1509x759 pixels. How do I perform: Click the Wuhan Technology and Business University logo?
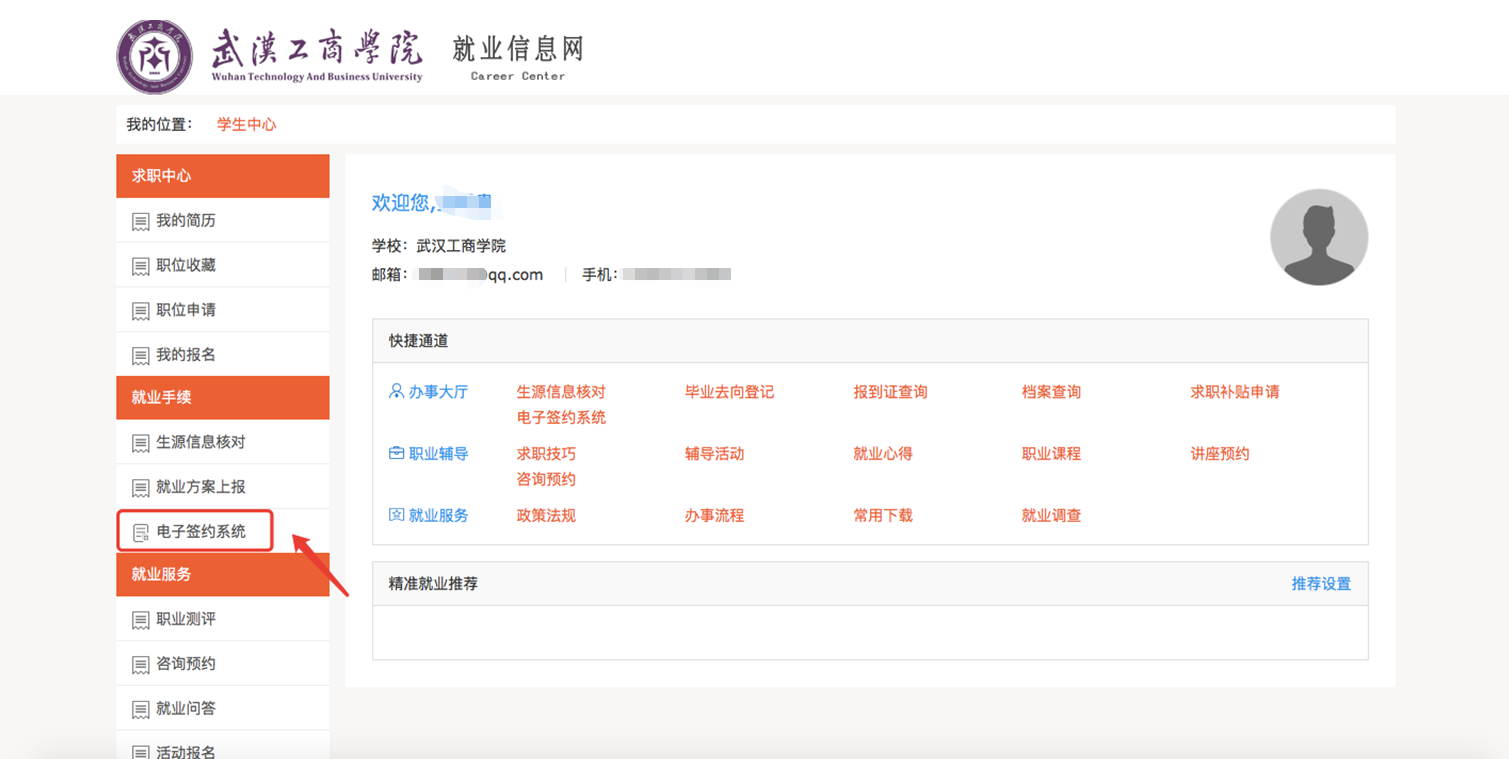[x=155, y=57]
